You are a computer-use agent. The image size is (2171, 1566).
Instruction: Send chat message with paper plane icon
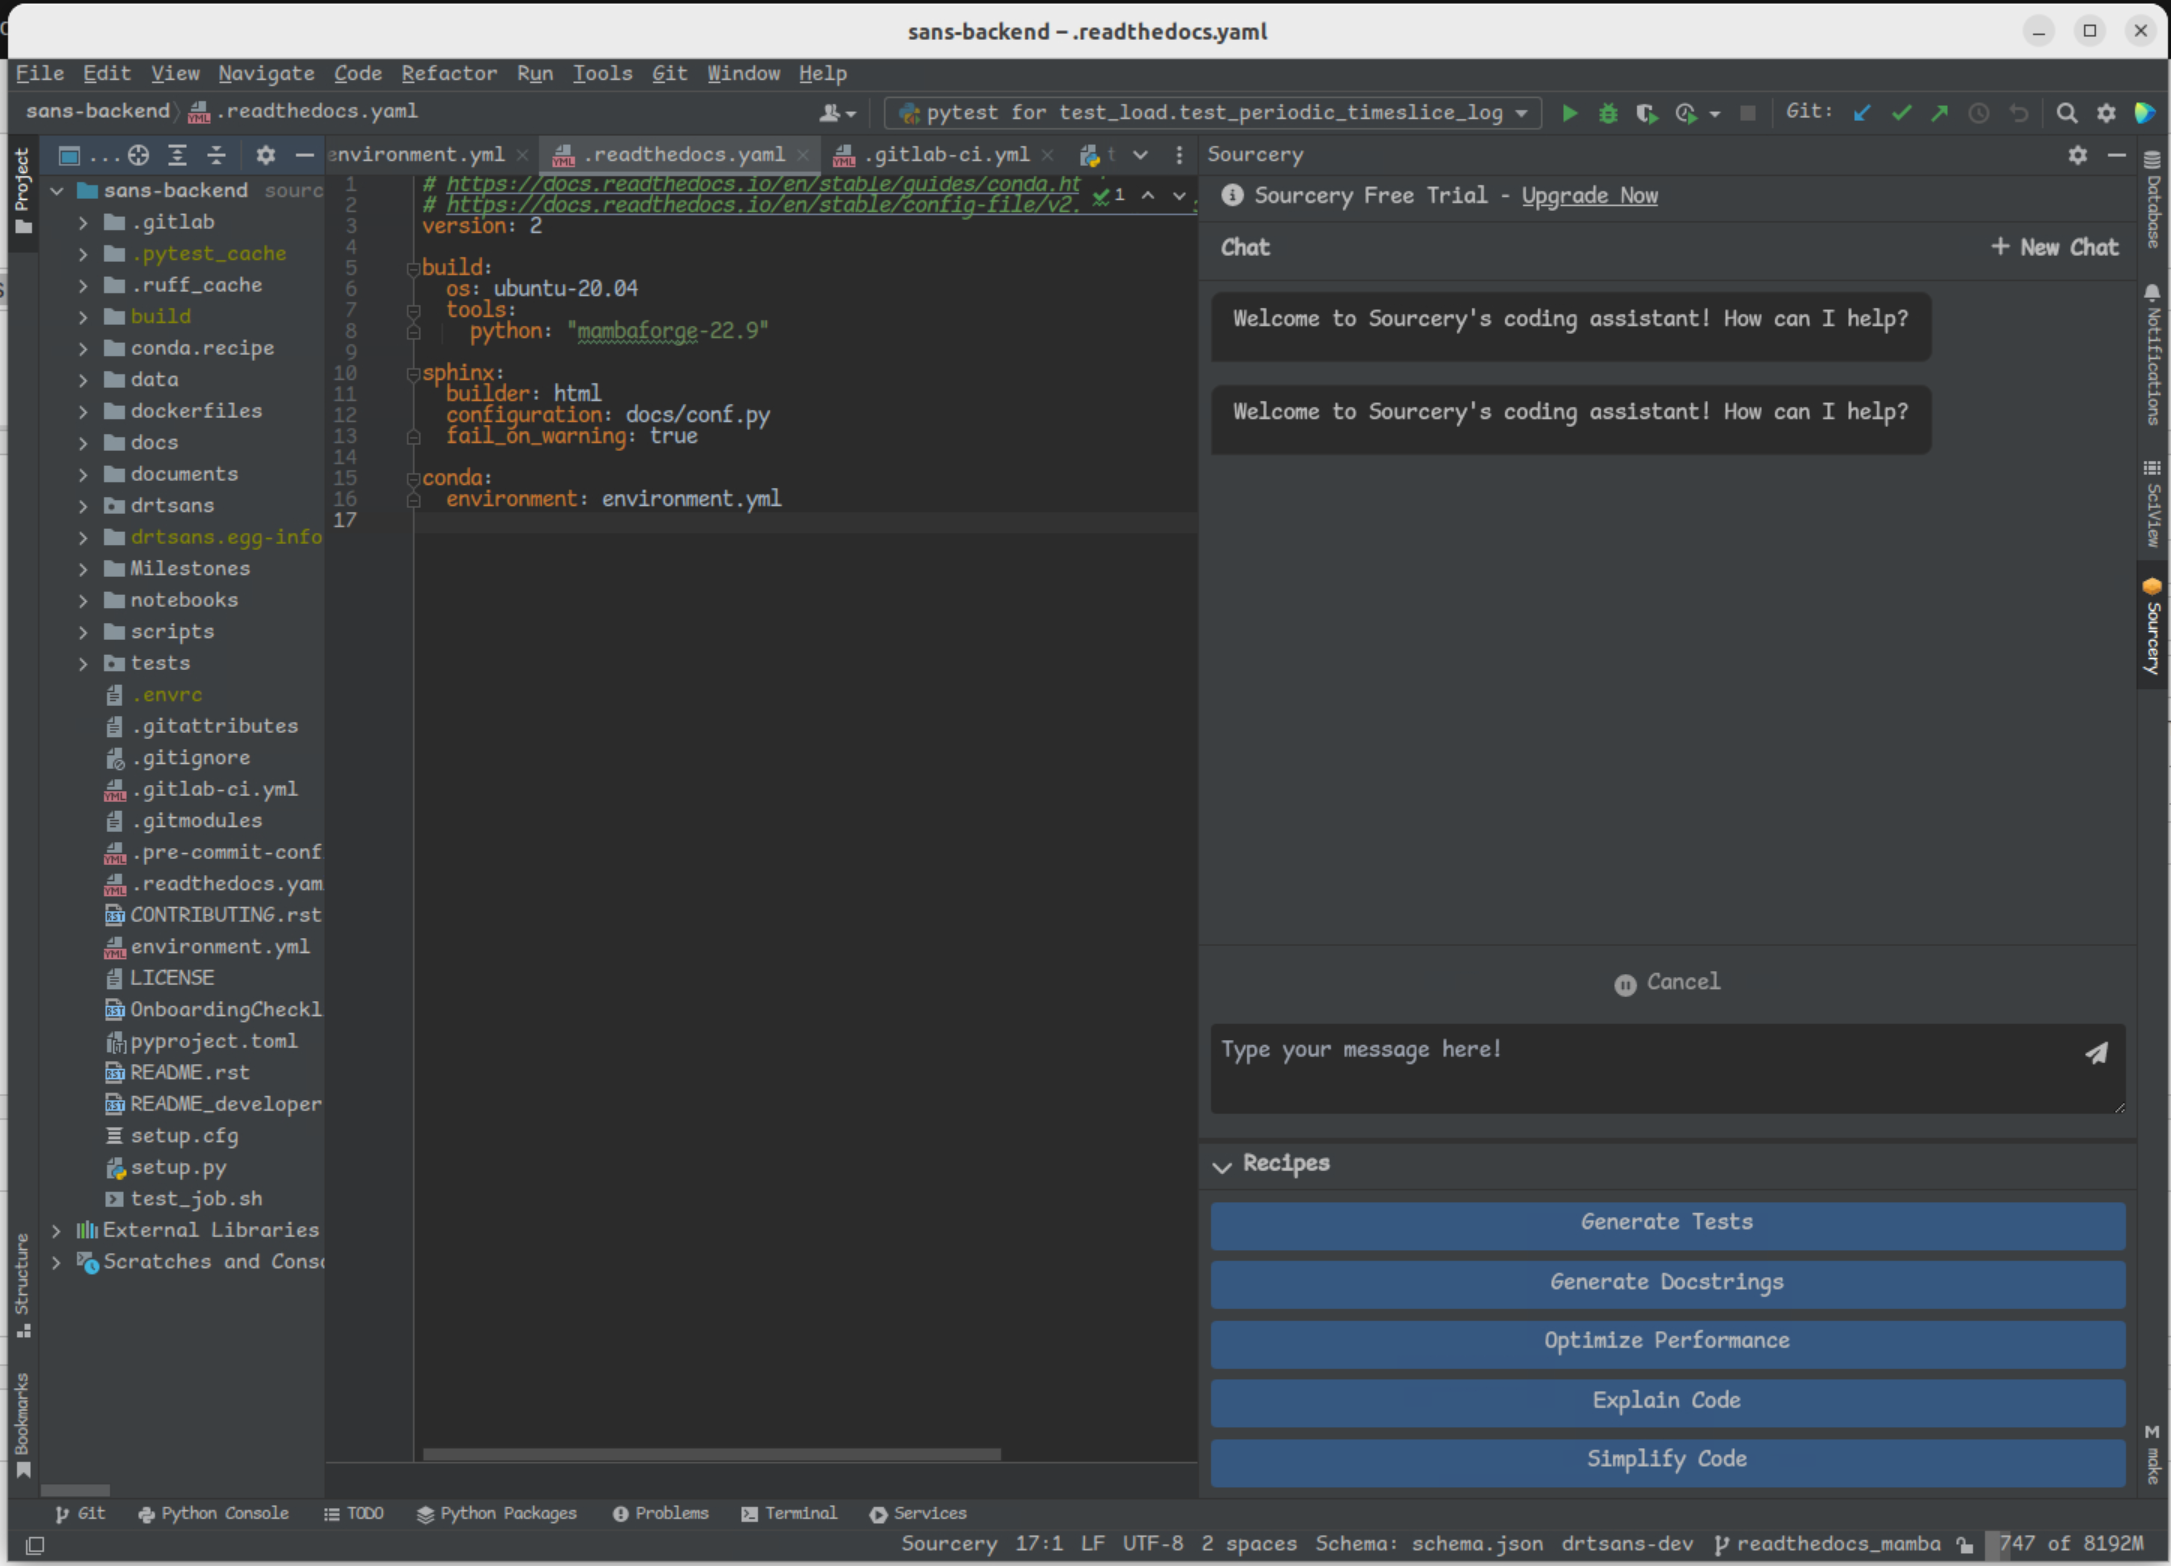[2097, 1054]
